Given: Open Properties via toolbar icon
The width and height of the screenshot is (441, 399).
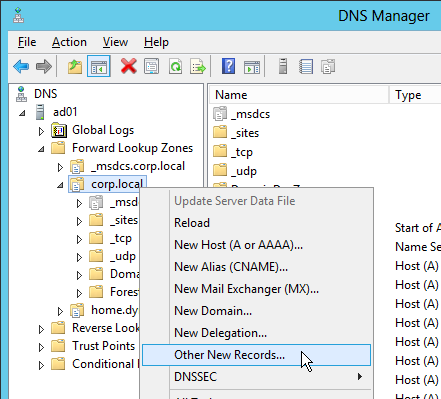Looking at the screenshot, I should (152, 66).
